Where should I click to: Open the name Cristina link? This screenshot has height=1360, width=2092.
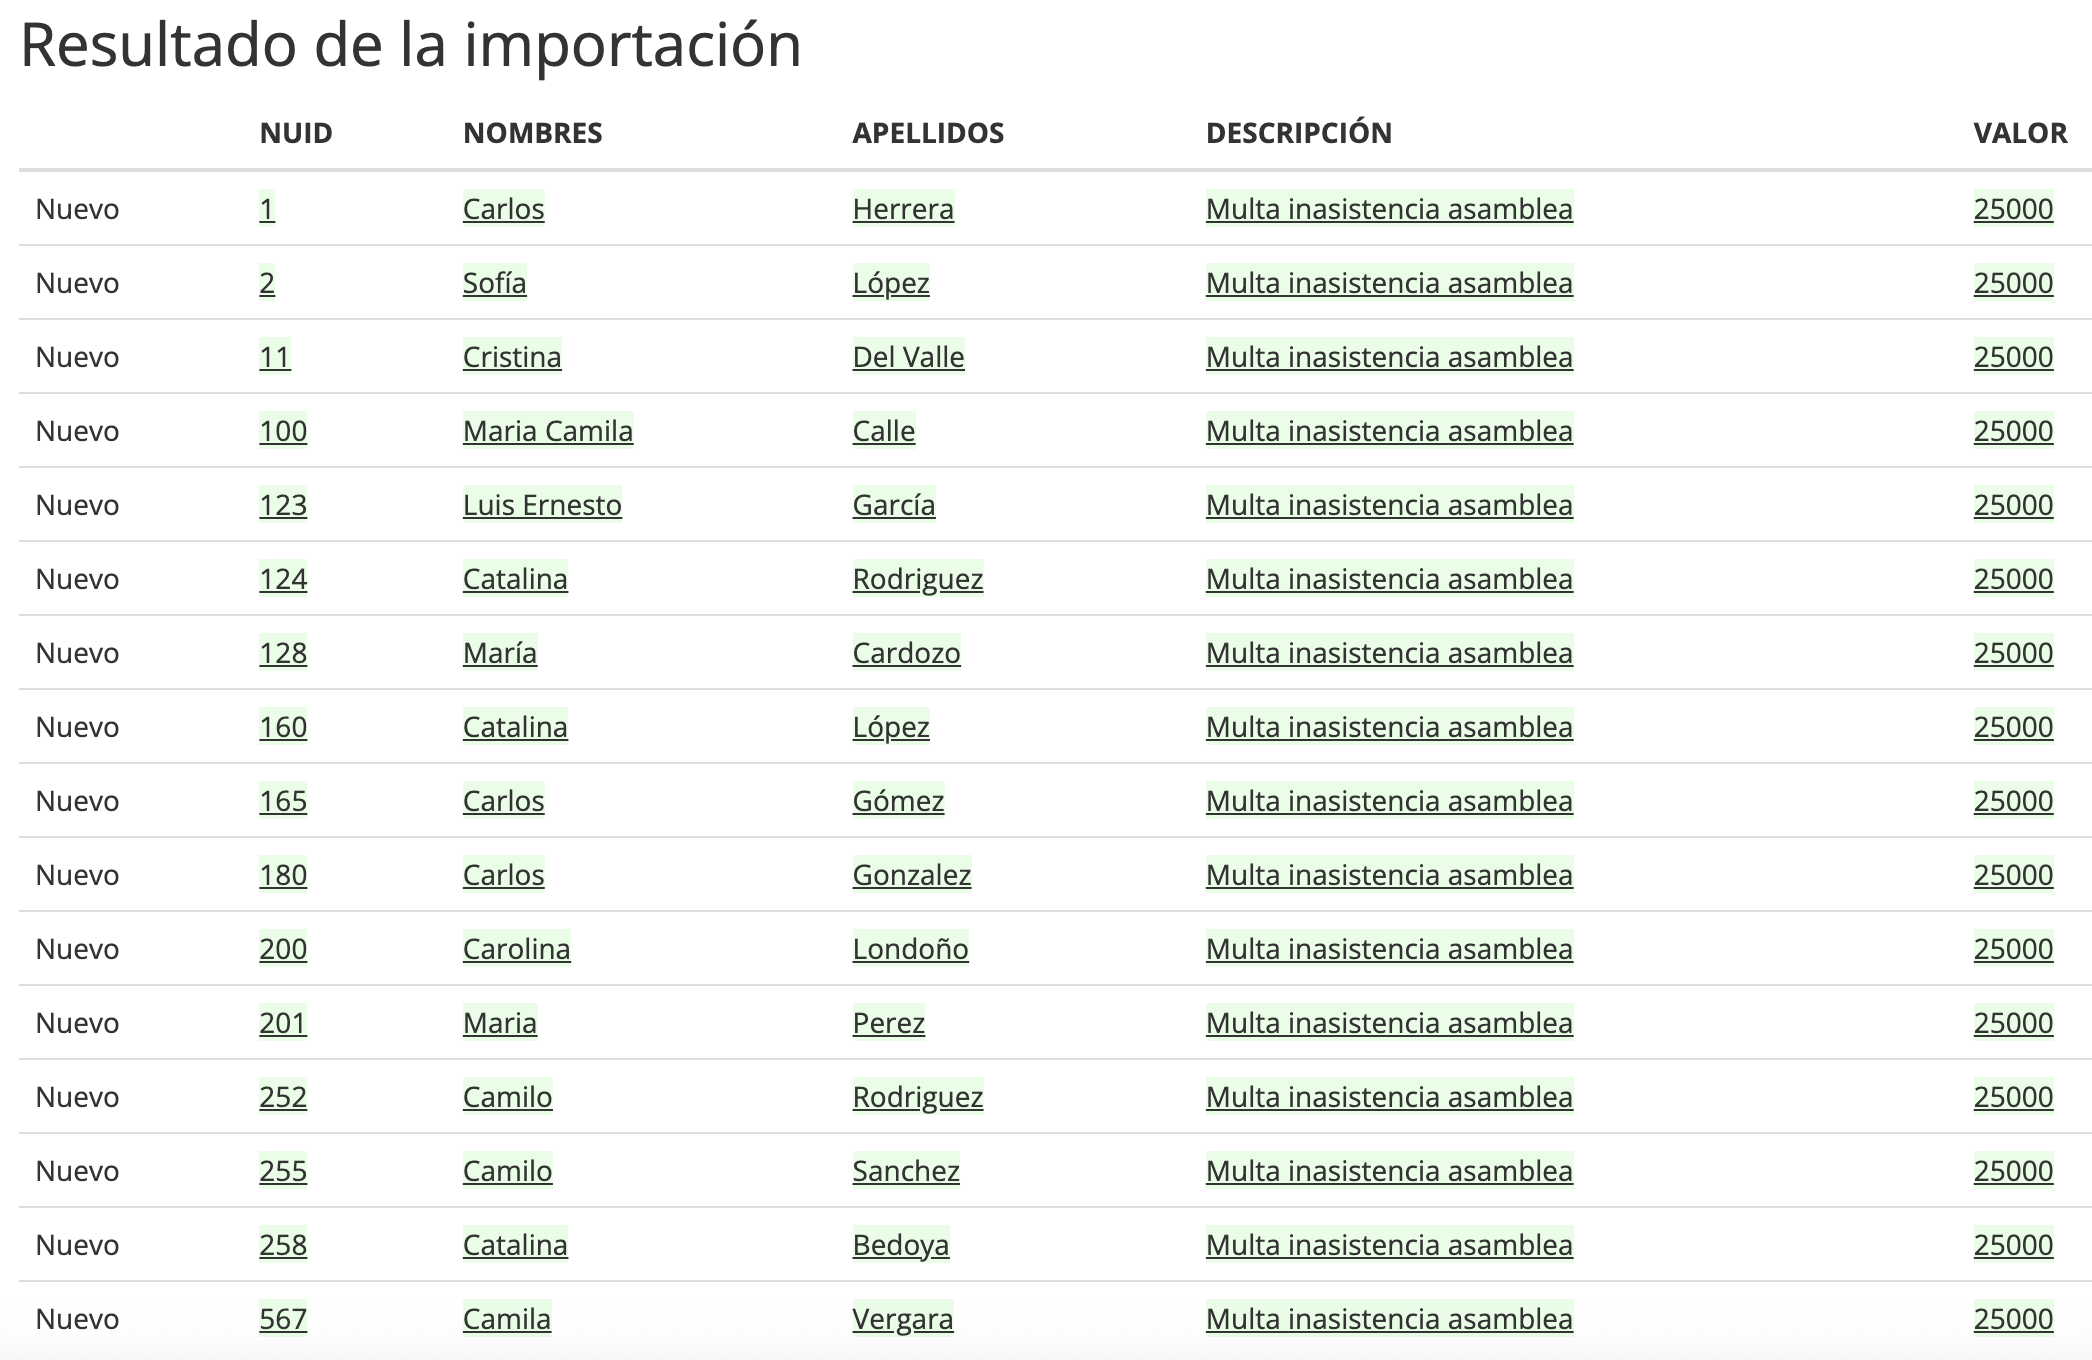(511, 357)
